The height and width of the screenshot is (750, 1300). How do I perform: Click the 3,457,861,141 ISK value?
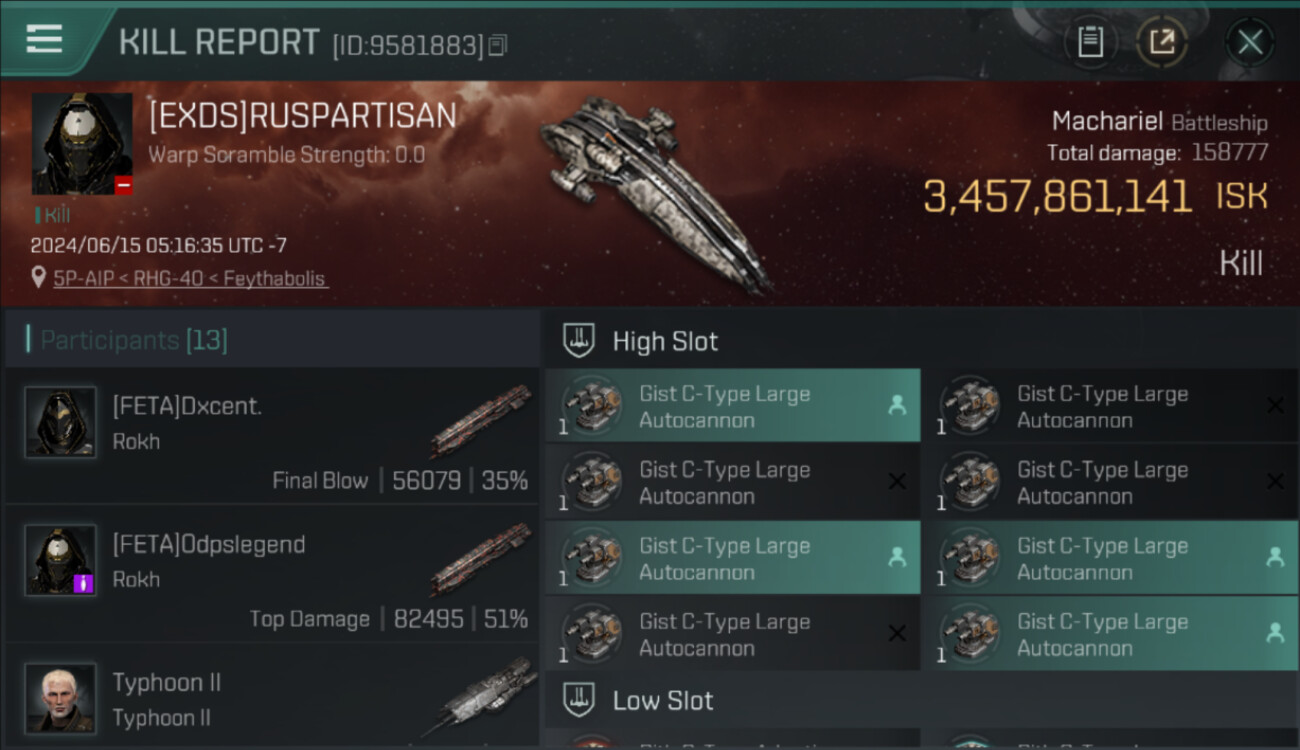(1057, 197)
